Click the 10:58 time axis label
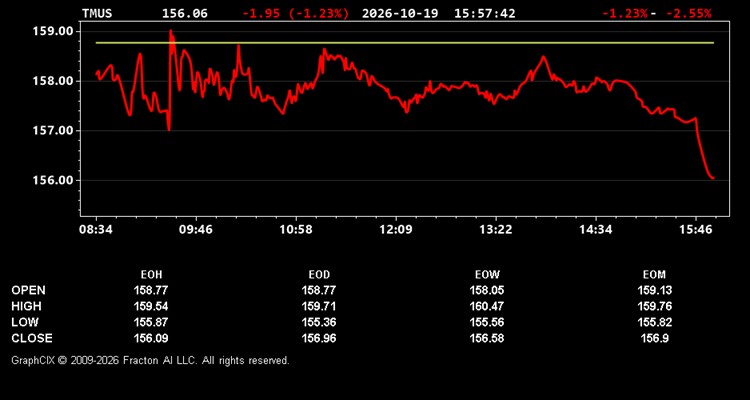The image size is (750, 400). pos(296,230)
